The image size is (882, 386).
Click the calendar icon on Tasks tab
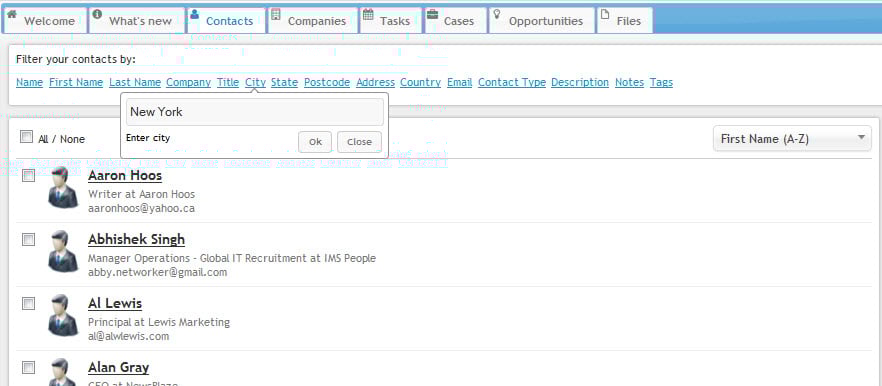point(368,14)
